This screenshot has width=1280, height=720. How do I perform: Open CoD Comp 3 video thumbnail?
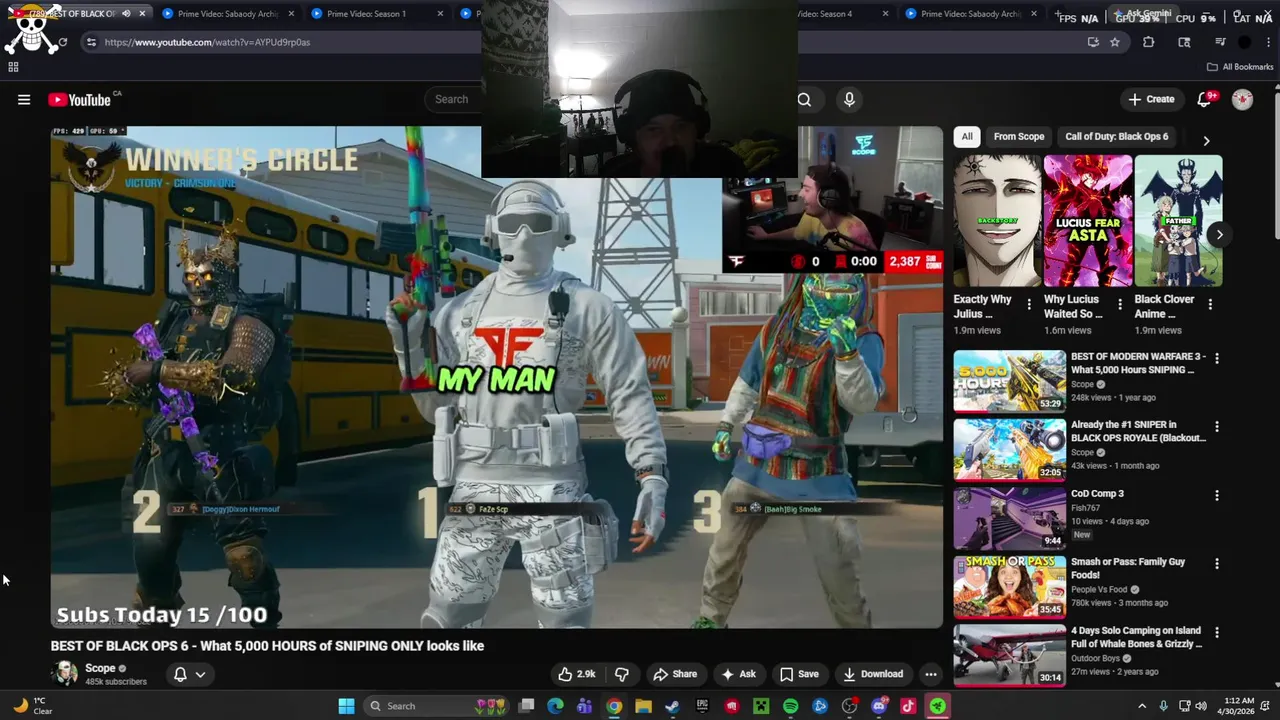[x=1009, y=517]
